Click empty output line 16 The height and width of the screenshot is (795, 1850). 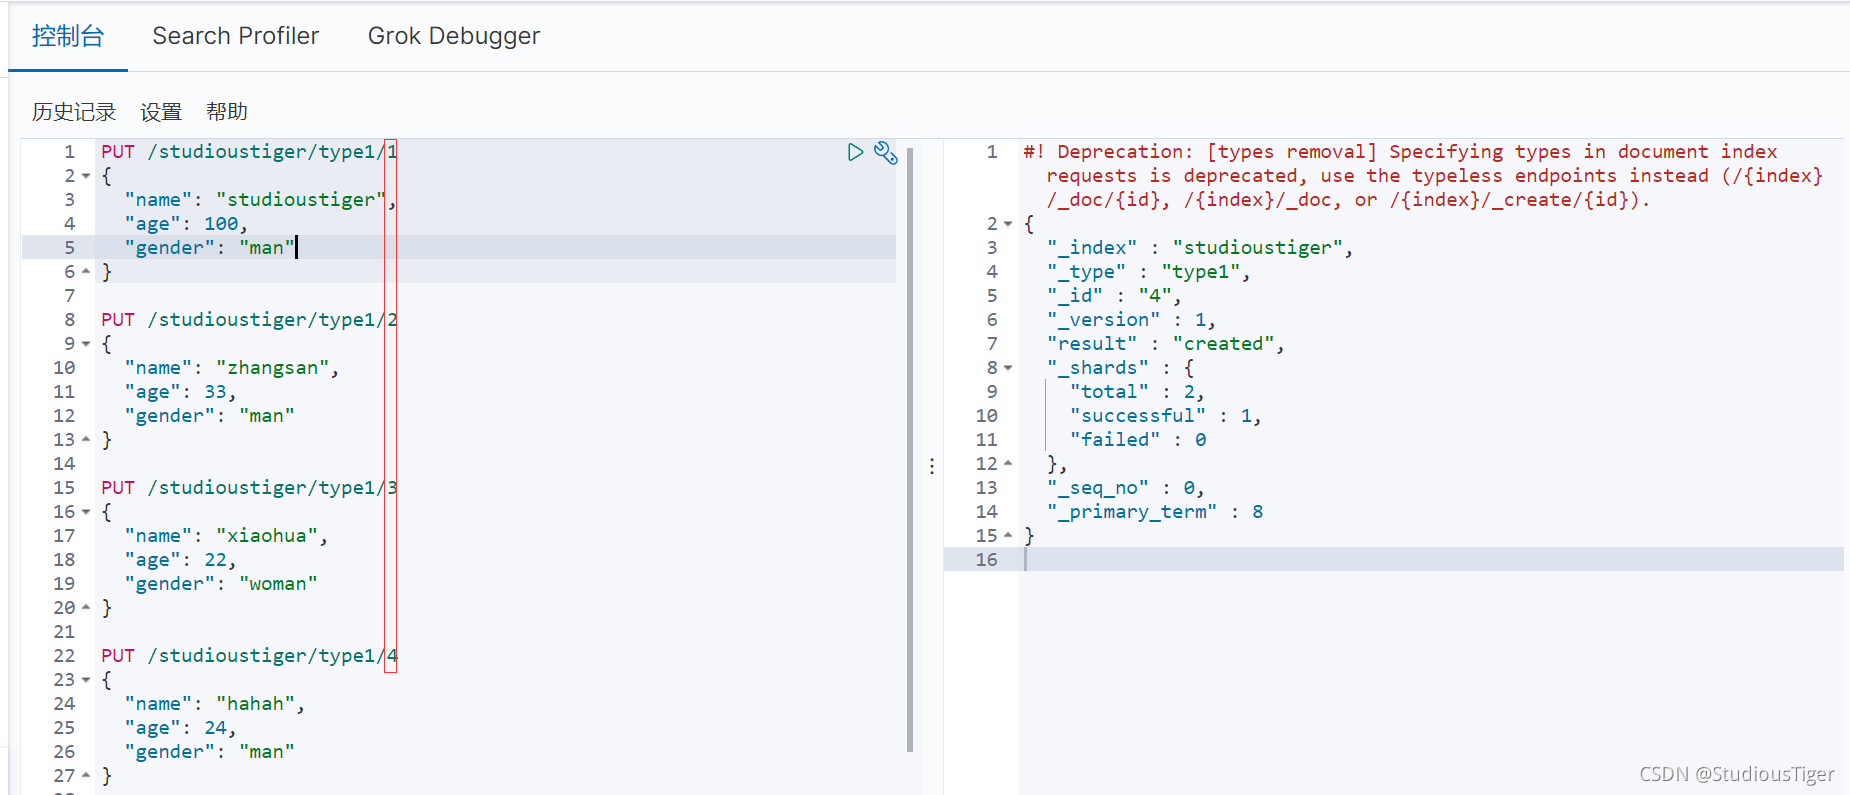(x=1430, y=560)
